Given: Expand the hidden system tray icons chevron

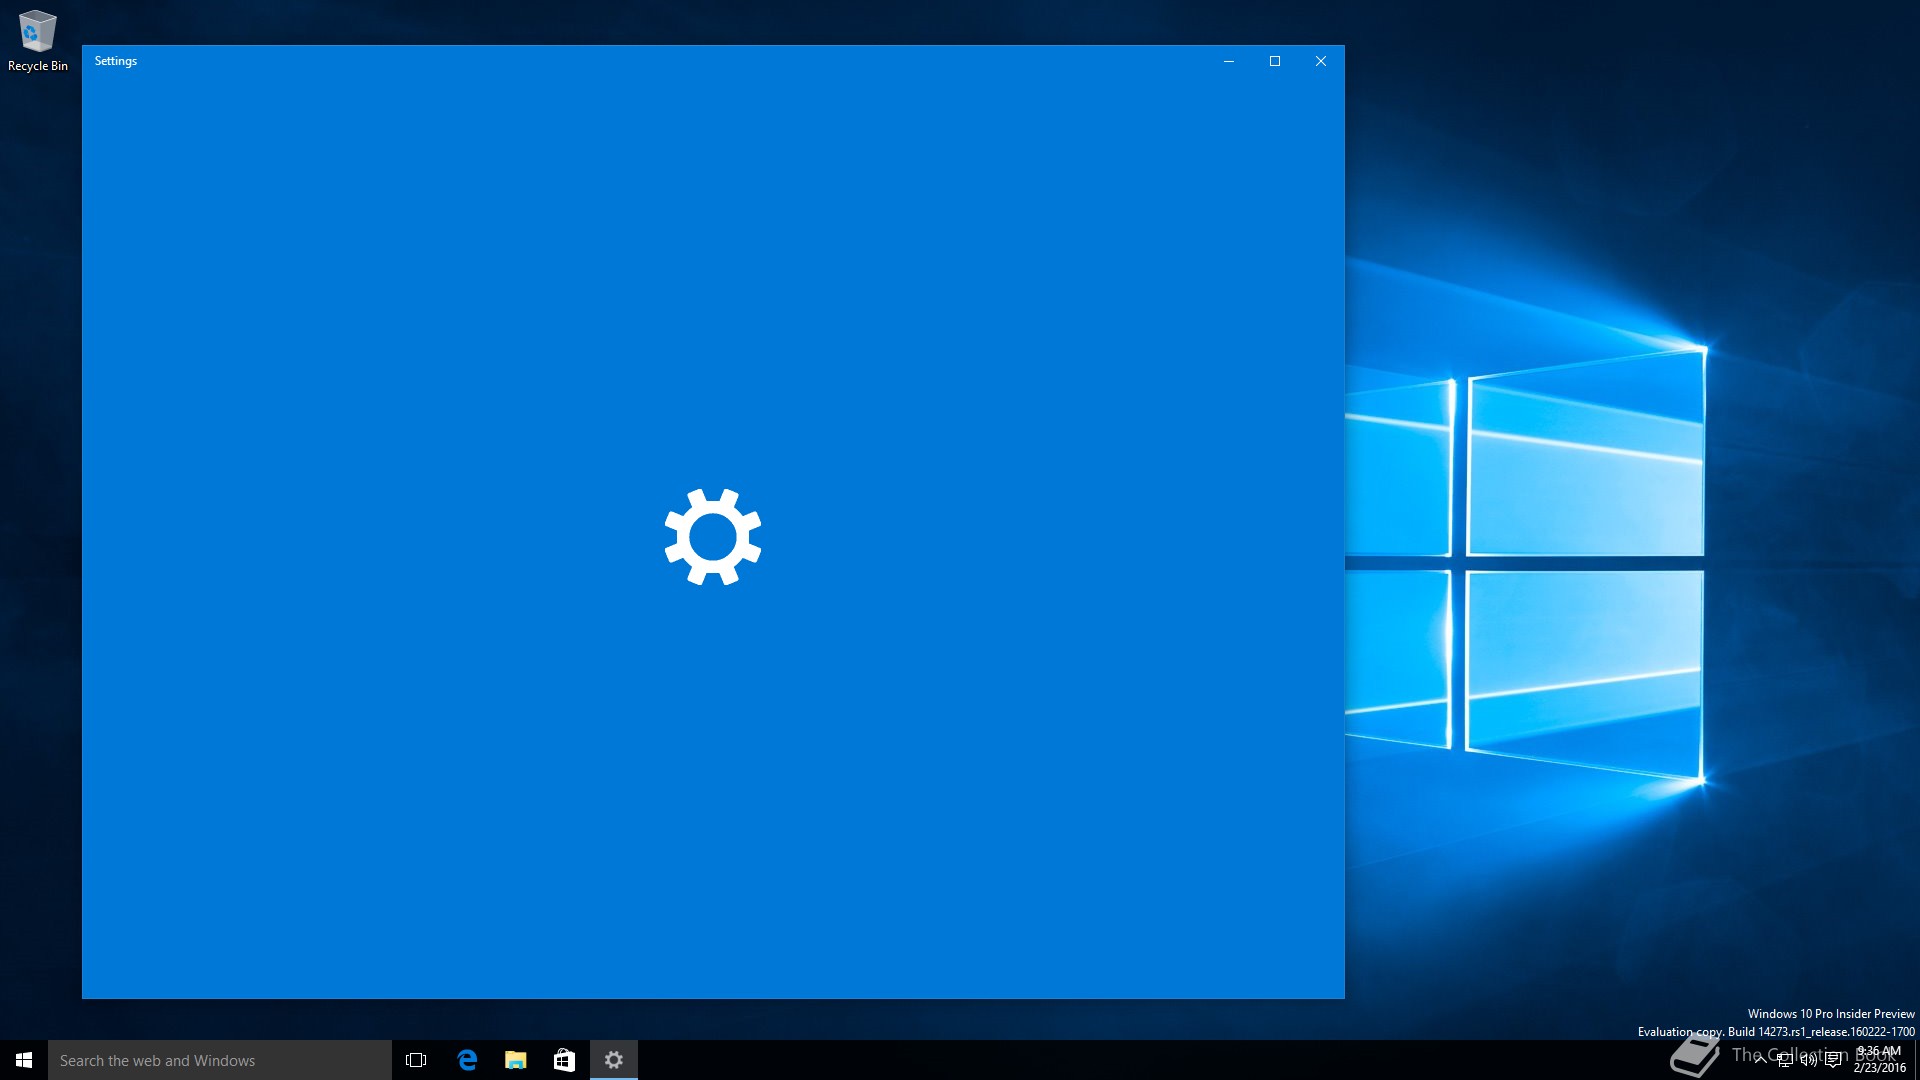Looking at the screenshot, I should click(x=1760, y=1060).
